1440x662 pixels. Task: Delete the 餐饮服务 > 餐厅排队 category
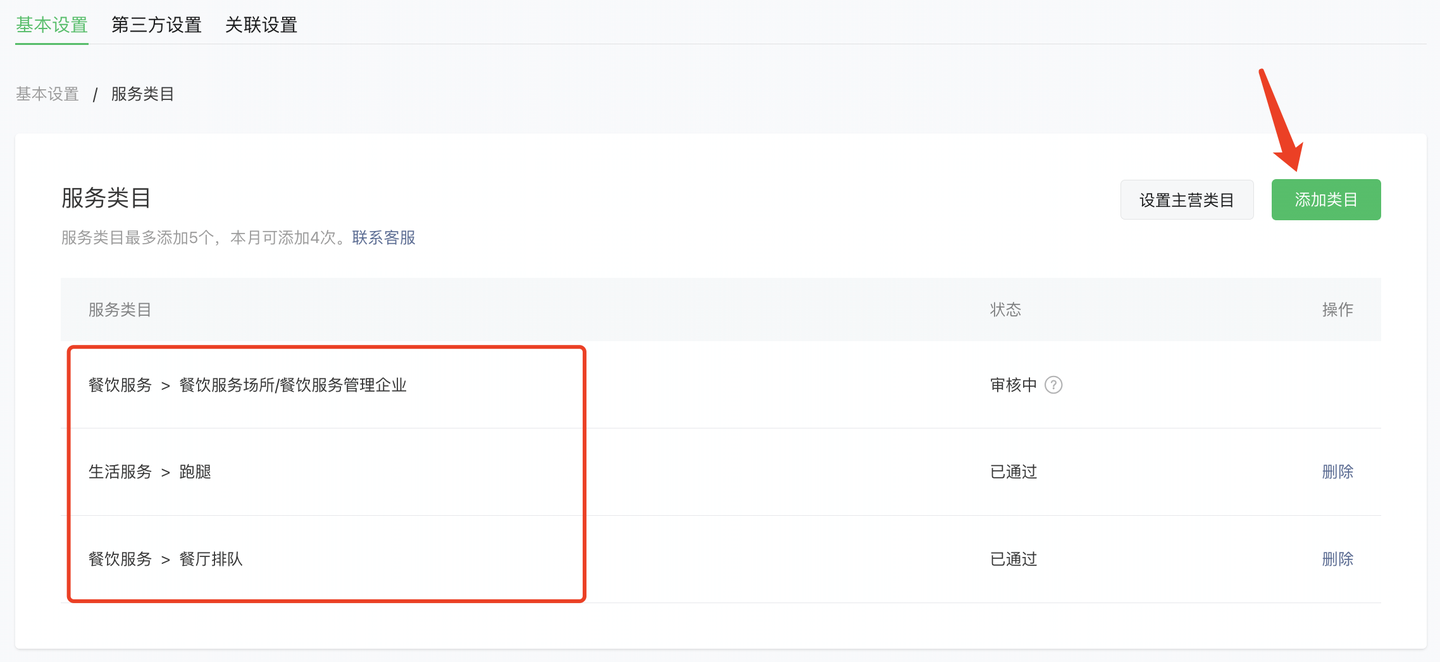[x=1338, y=559]
